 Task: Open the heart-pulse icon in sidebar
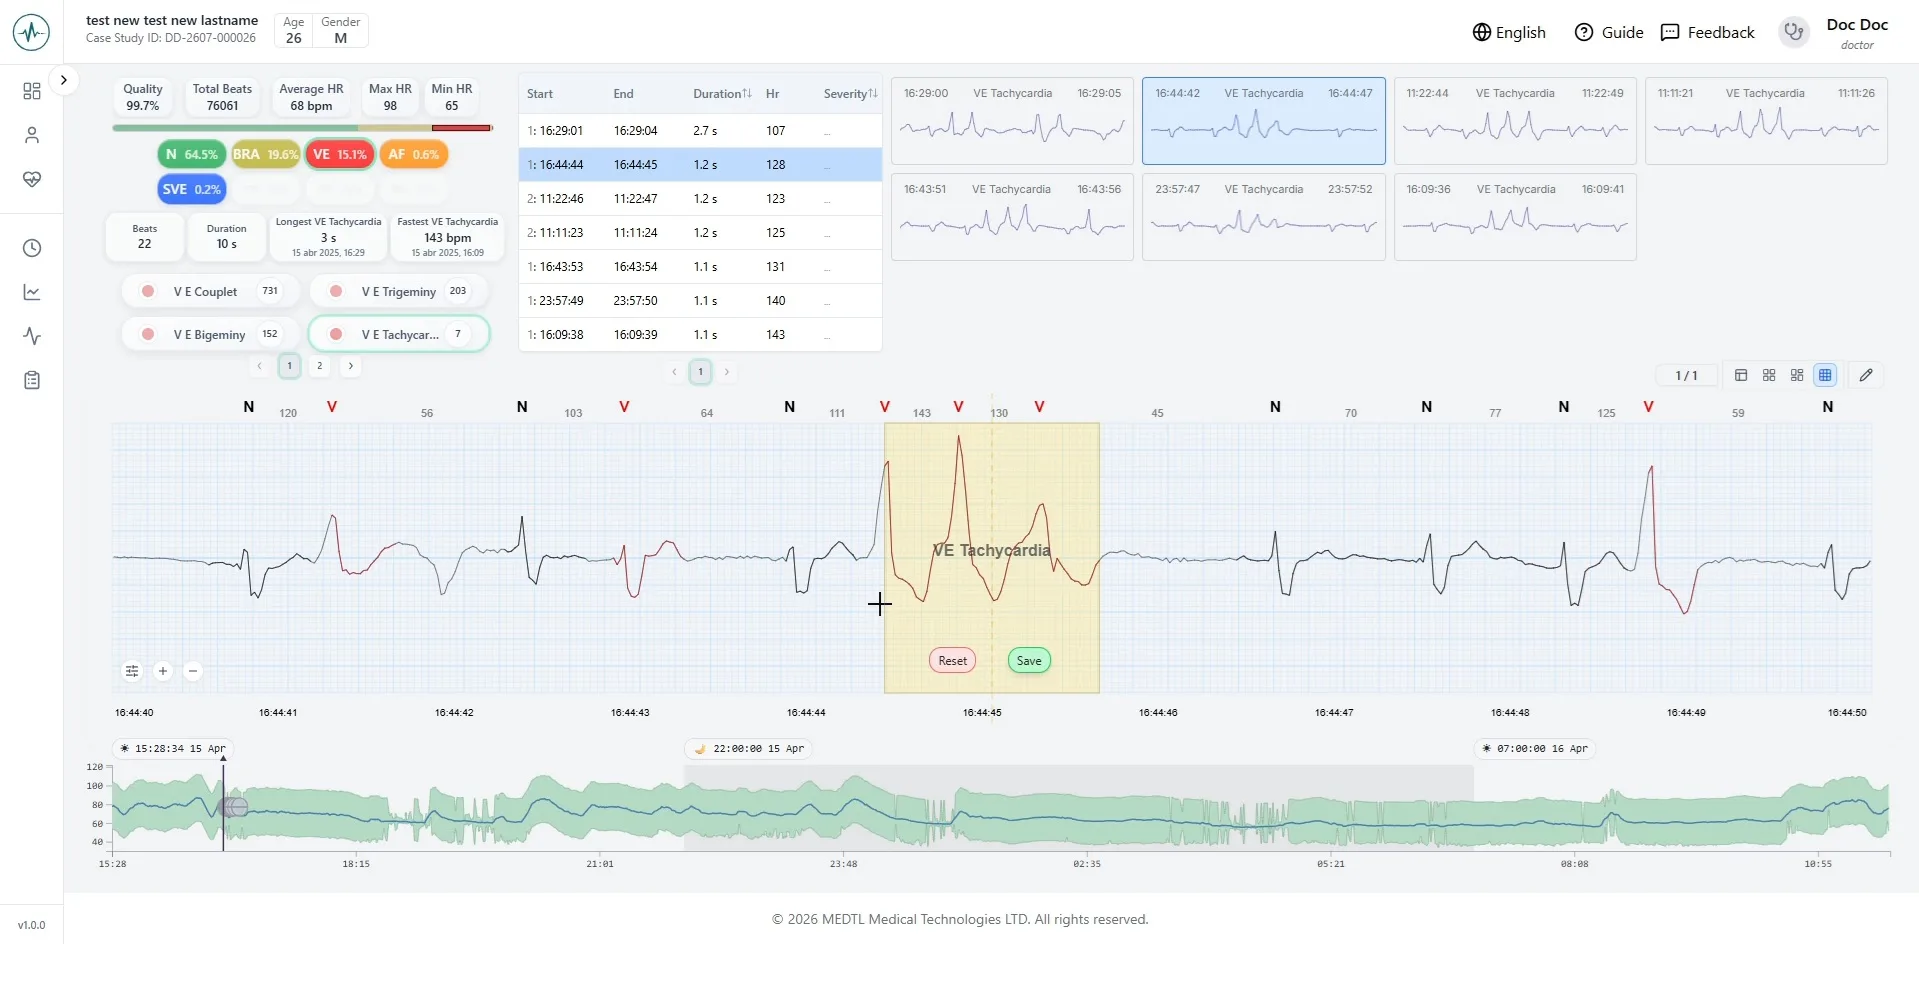(32, 179)
